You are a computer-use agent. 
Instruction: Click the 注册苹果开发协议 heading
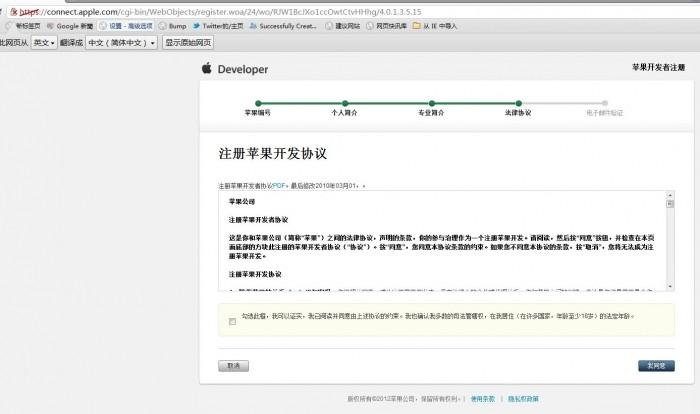pos(273,154)
